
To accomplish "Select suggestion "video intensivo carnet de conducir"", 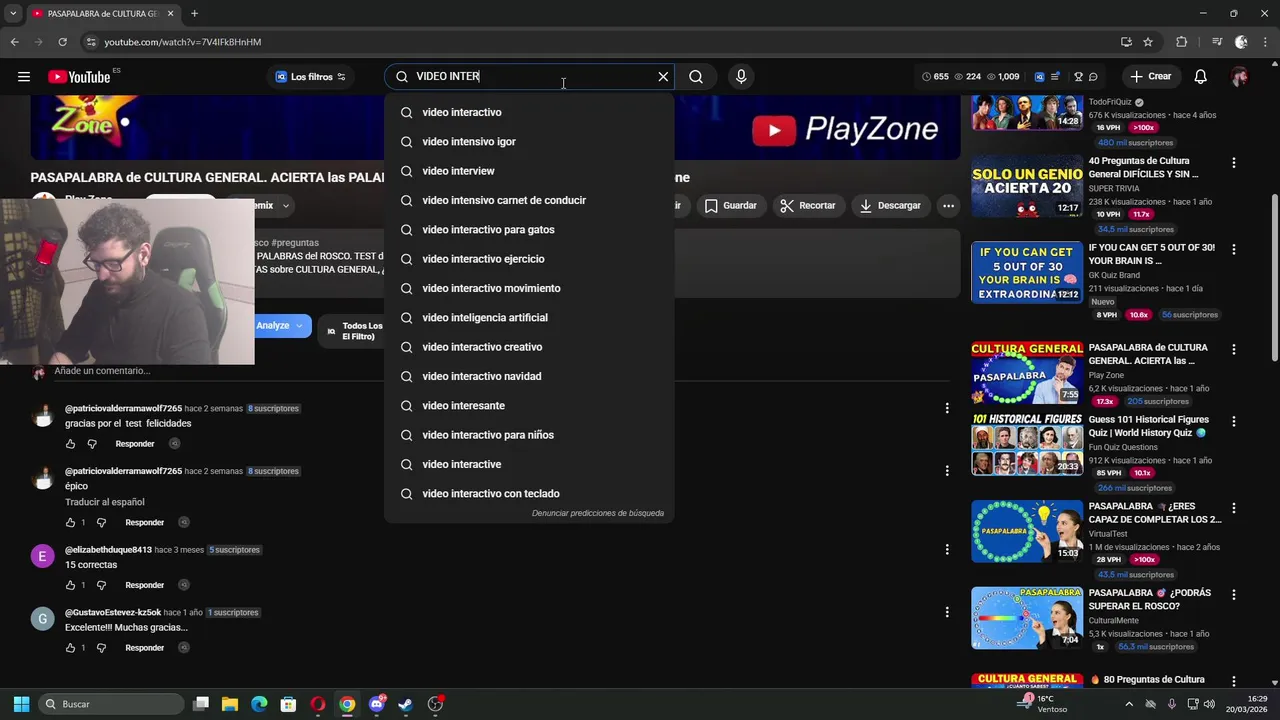I will click(x=529, y=200).
